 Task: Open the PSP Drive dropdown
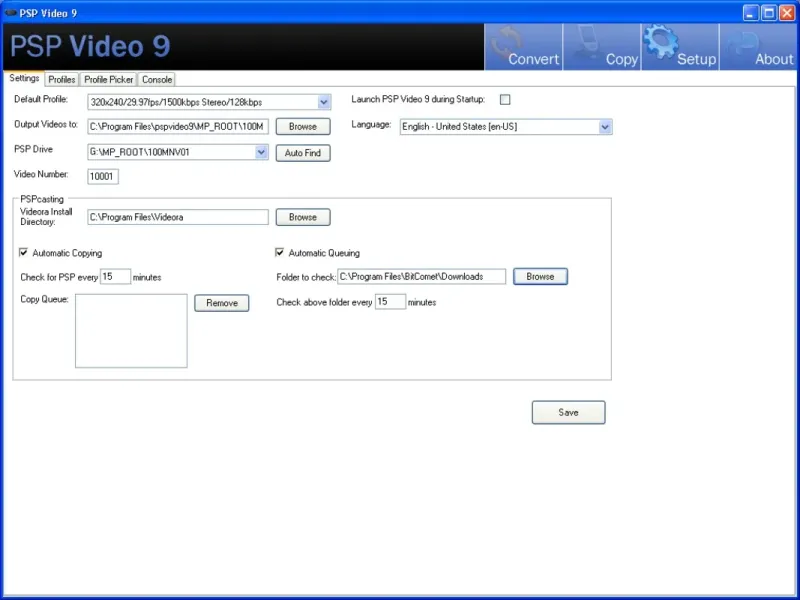pyautogui.click(x=261, y=152)
